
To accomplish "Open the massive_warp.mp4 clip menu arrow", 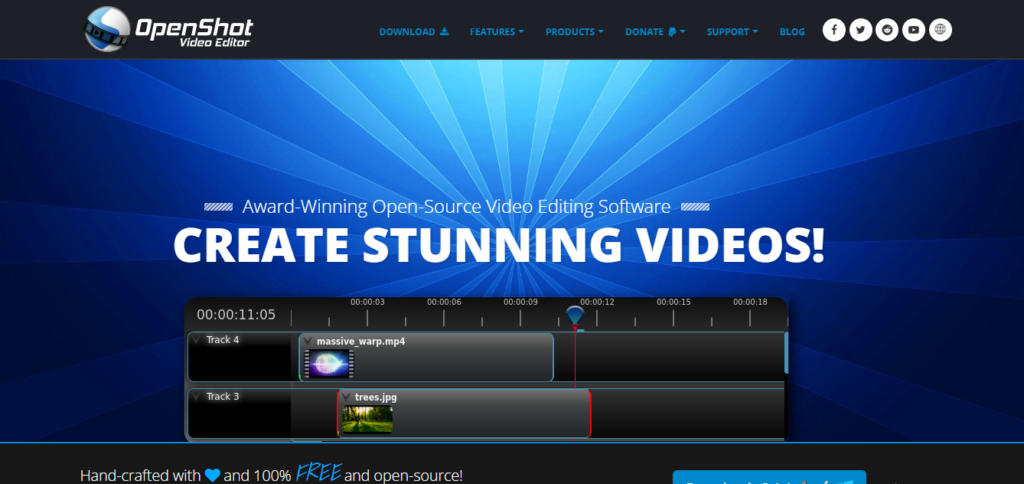I will (307, 341).
